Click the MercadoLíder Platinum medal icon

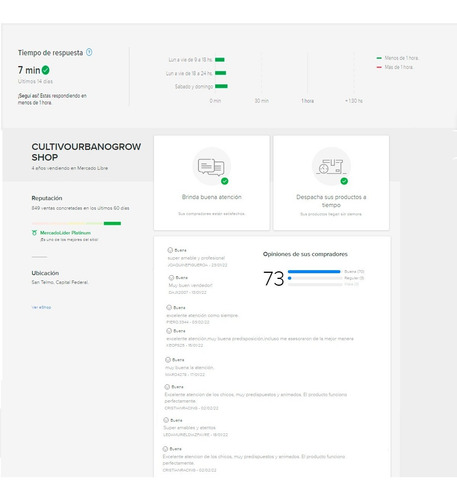pyautogui.click(x=34, y=233)
